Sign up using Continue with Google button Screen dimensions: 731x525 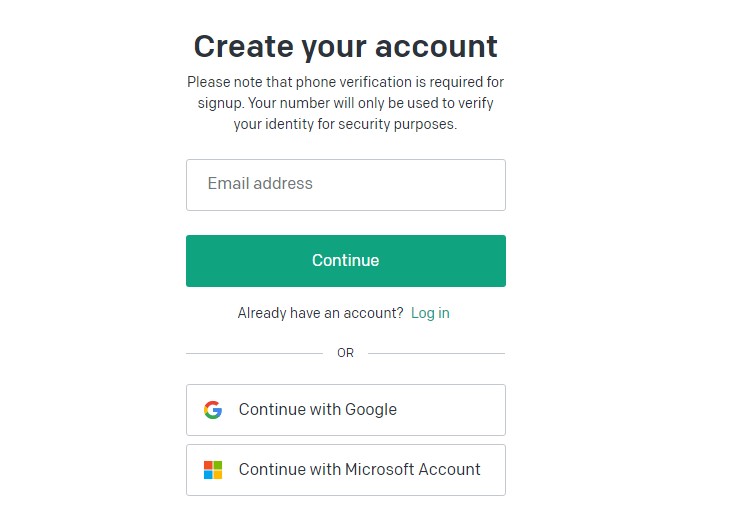click(x=345, y=410)
